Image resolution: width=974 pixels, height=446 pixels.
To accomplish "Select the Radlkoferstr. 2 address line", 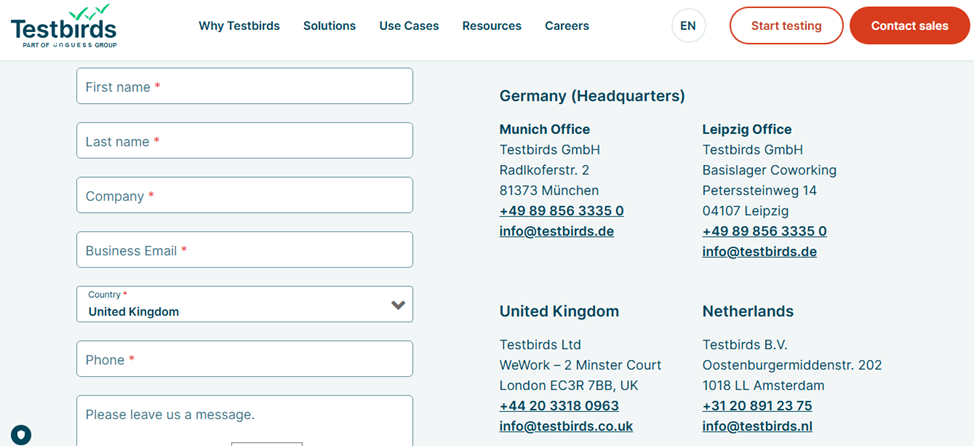I will coord(544,170).
